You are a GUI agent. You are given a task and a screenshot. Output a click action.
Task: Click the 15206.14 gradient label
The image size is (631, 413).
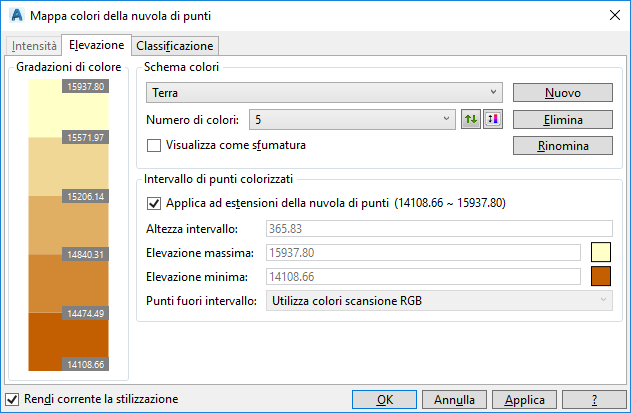[85, 196]
